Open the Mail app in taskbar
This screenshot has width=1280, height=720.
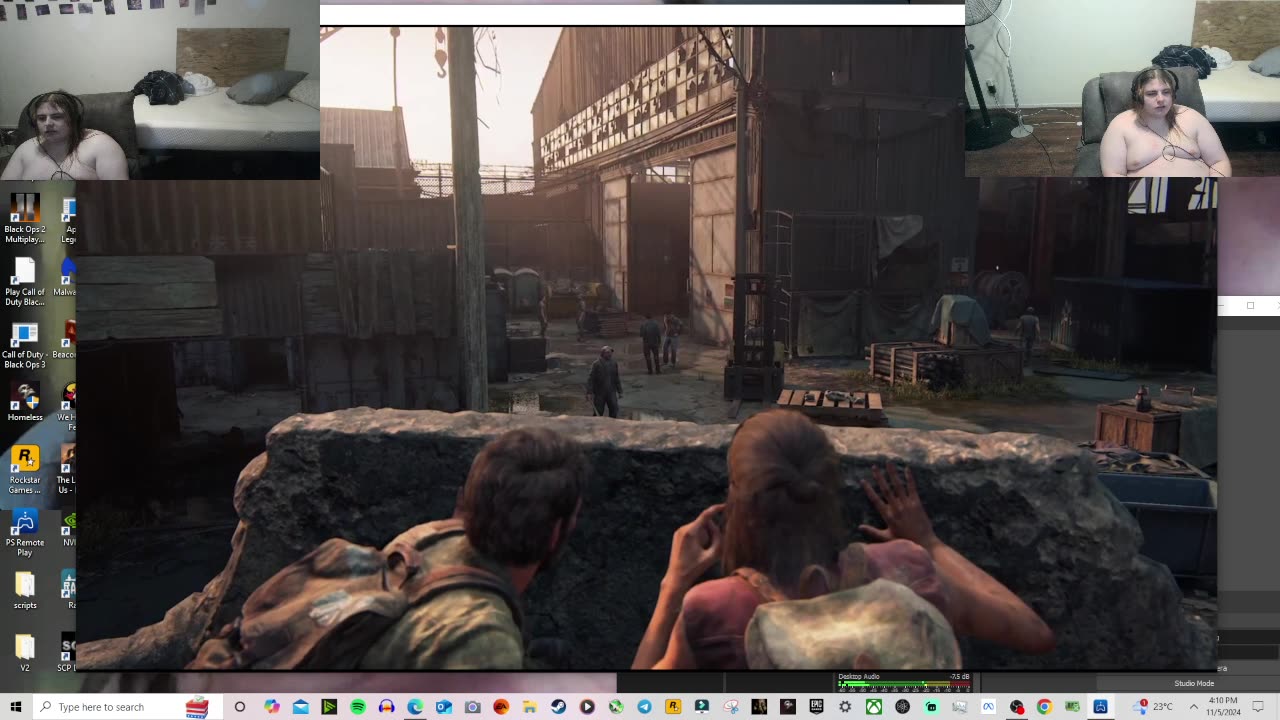(x=301, y=707)
